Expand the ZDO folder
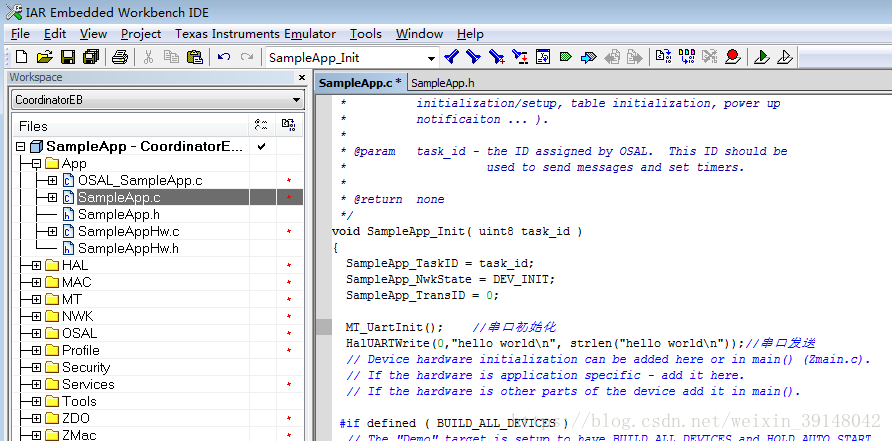This screenshot has height=441, width=892. pyautogui.click(x=37, y=418)
